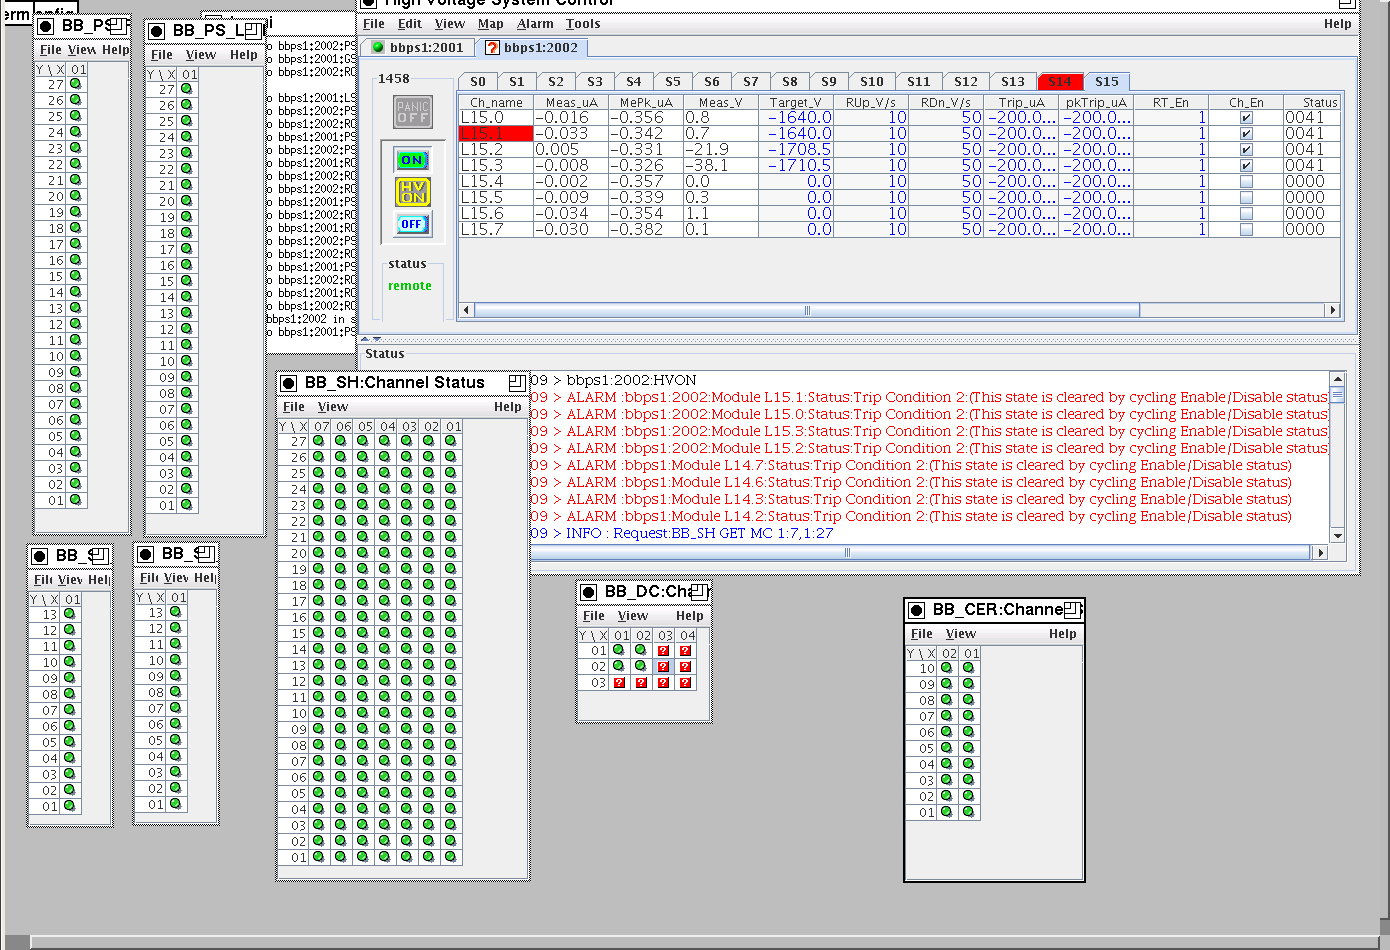1390x950 pixels.
Task: Click the Target_V column header
Action: point(796,102)
